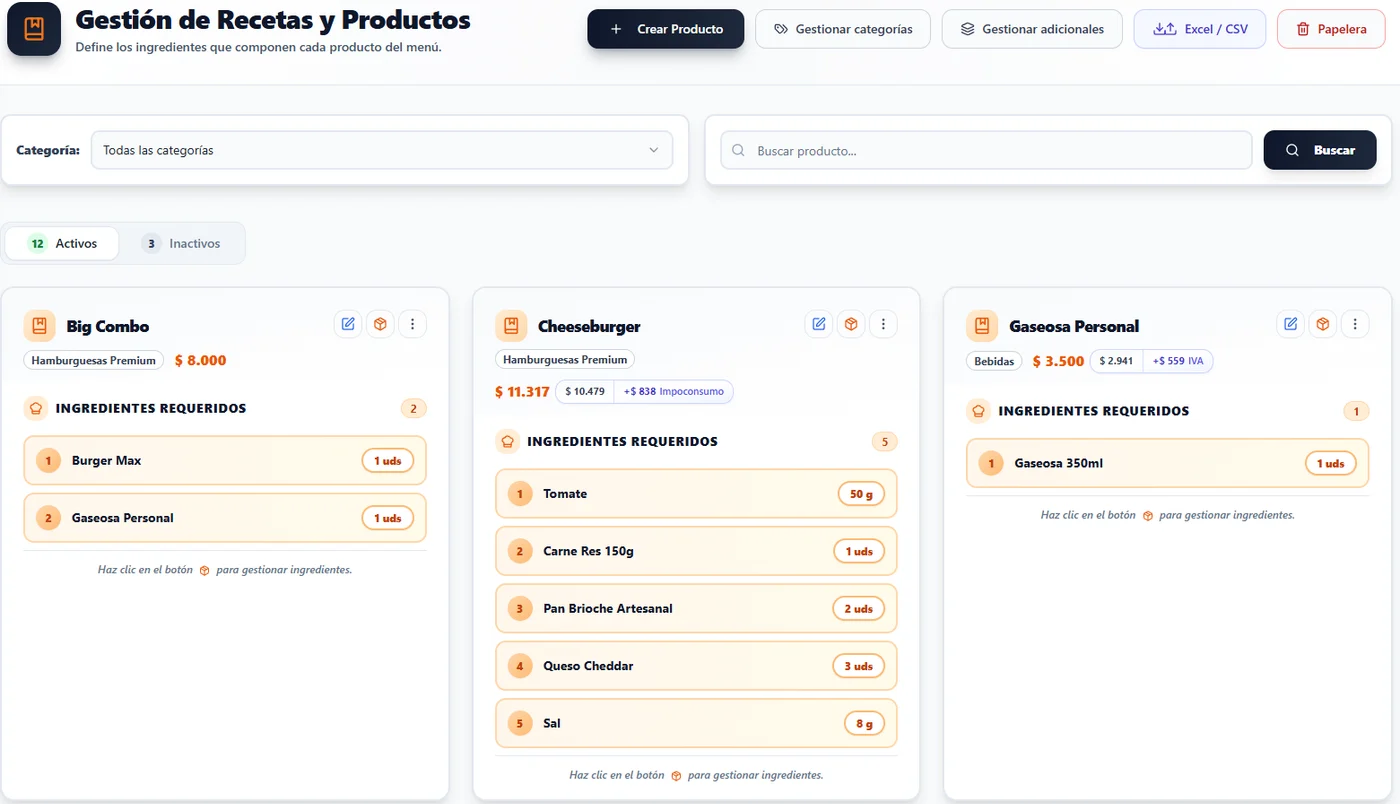Select the Carne Res 150g ingredient row
1400x804 pixels.
[x=696, y=551]
